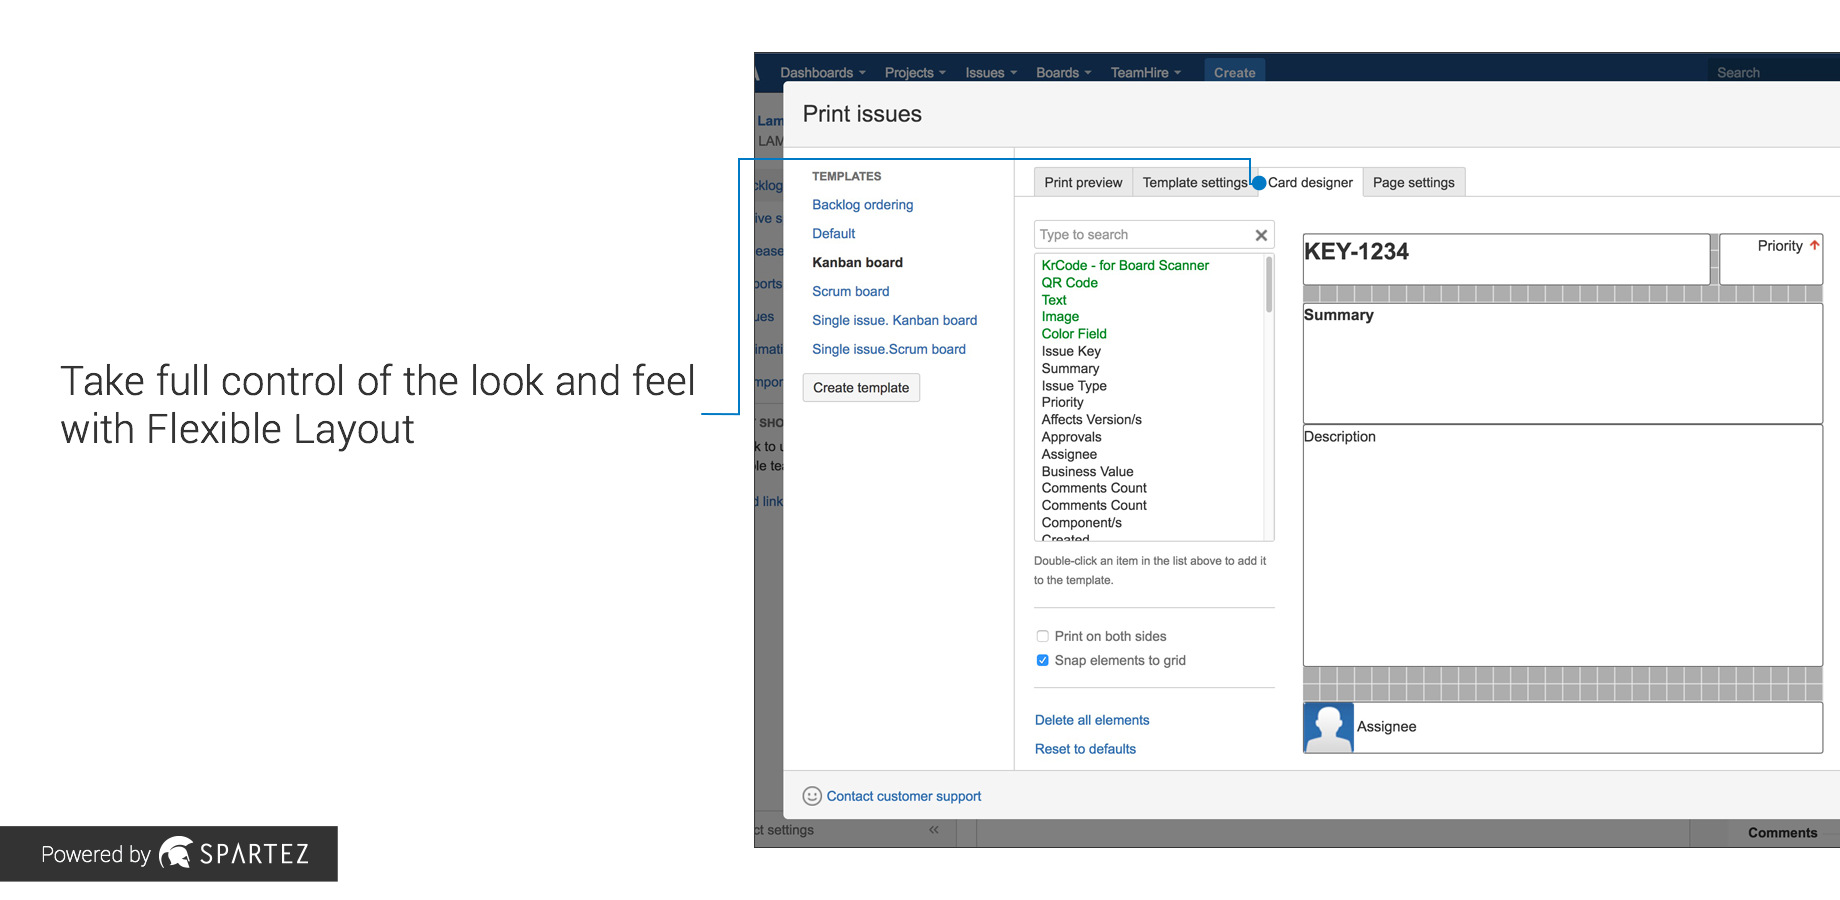Click the Summary card element
Screen dimensions: 1840x900
pos(1562,363)
